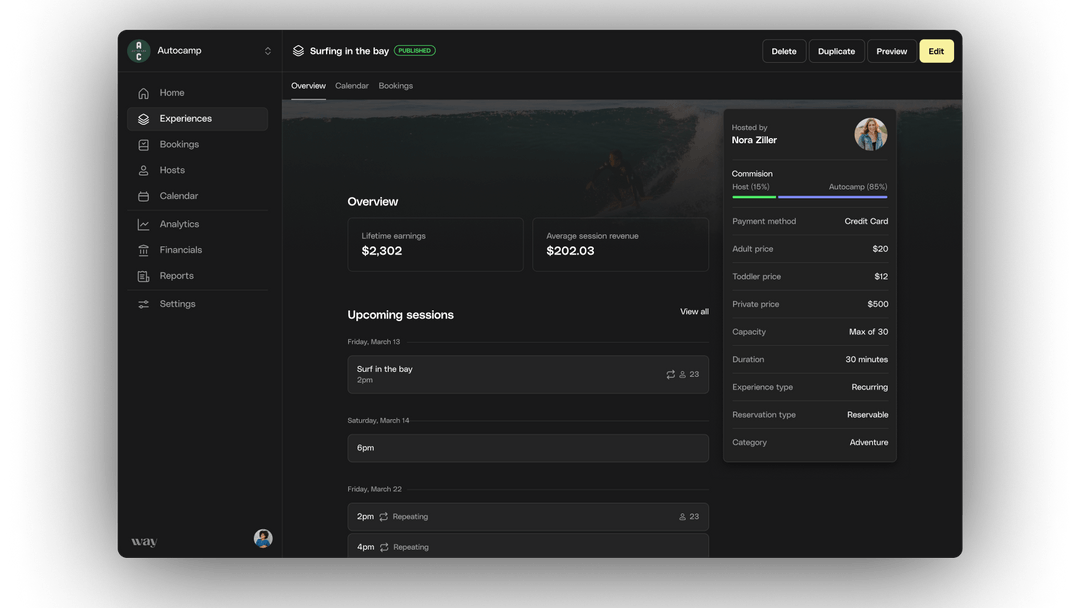Click the Delete button
This screenshot has height=608, width=1080.
pos(784,51)
